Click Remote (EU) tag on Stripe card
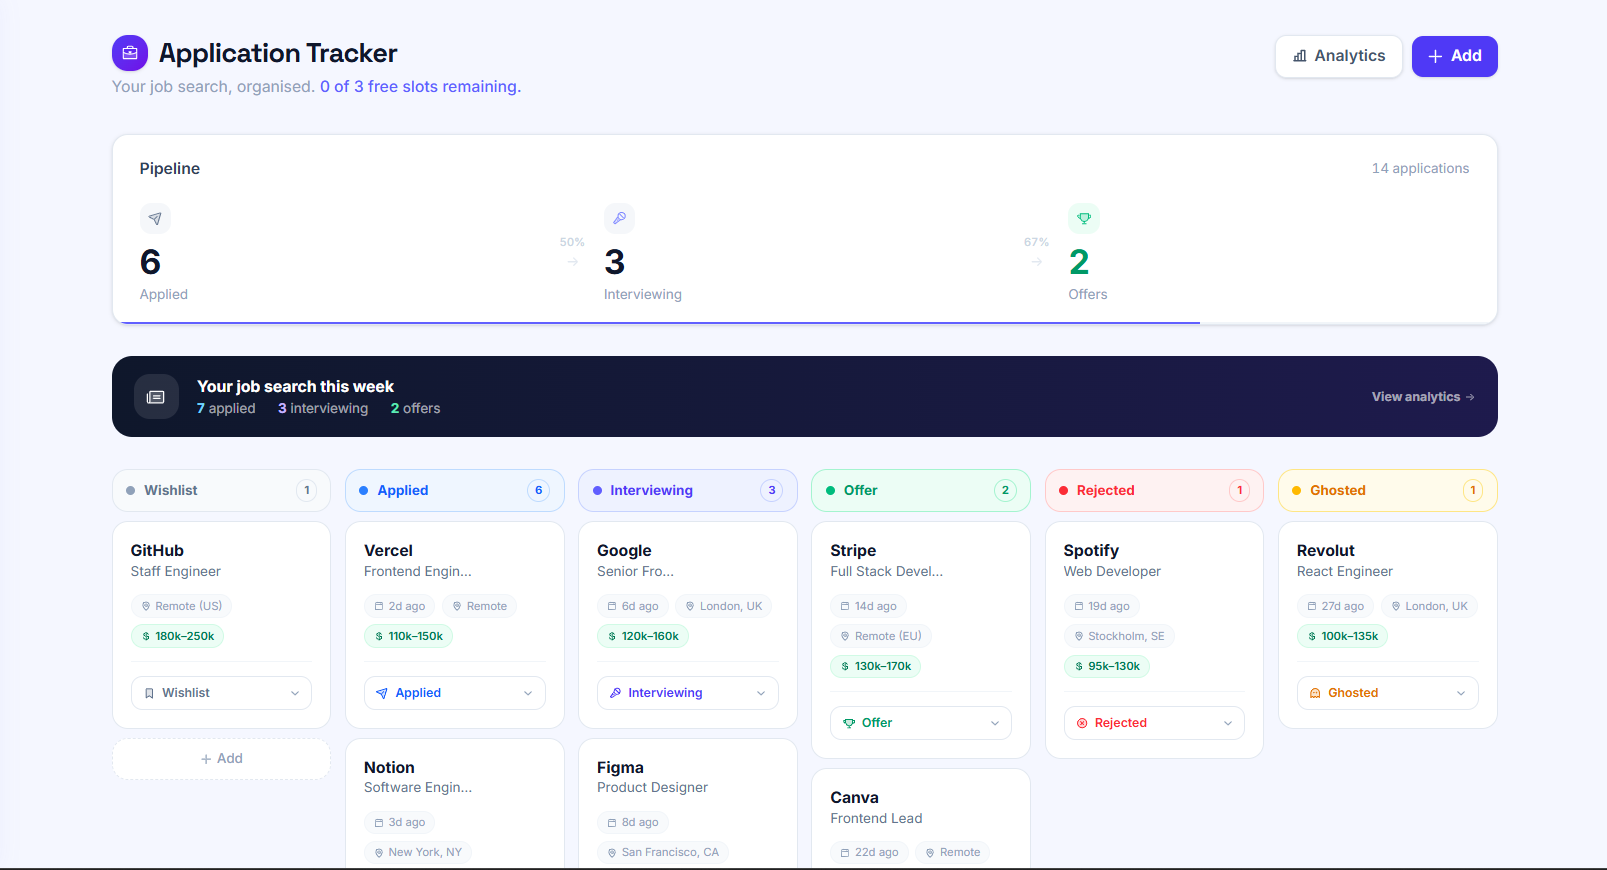The image size is (1607, 870). 881,636
